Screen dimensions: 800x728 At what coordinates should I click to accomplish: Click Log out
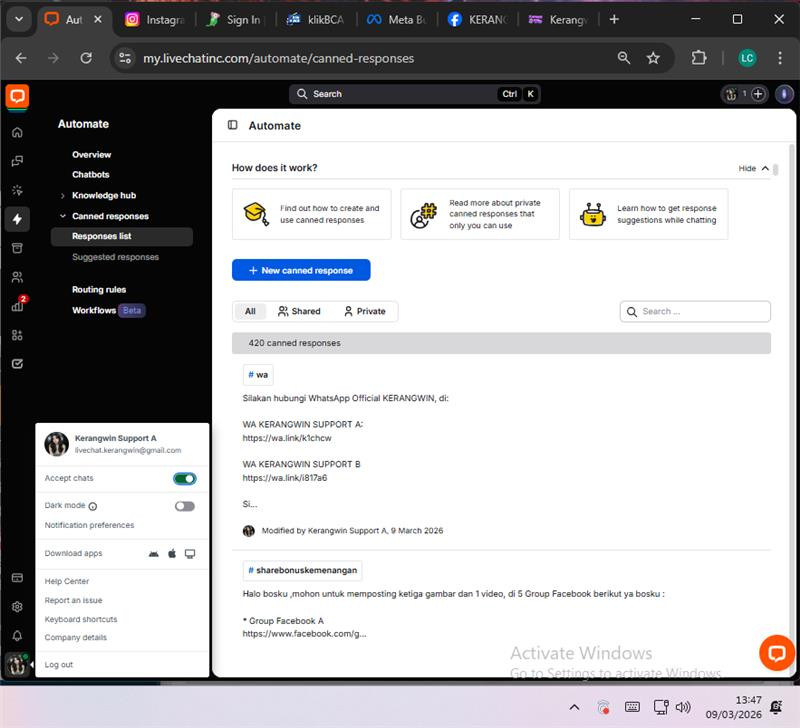tap(59, 665)
